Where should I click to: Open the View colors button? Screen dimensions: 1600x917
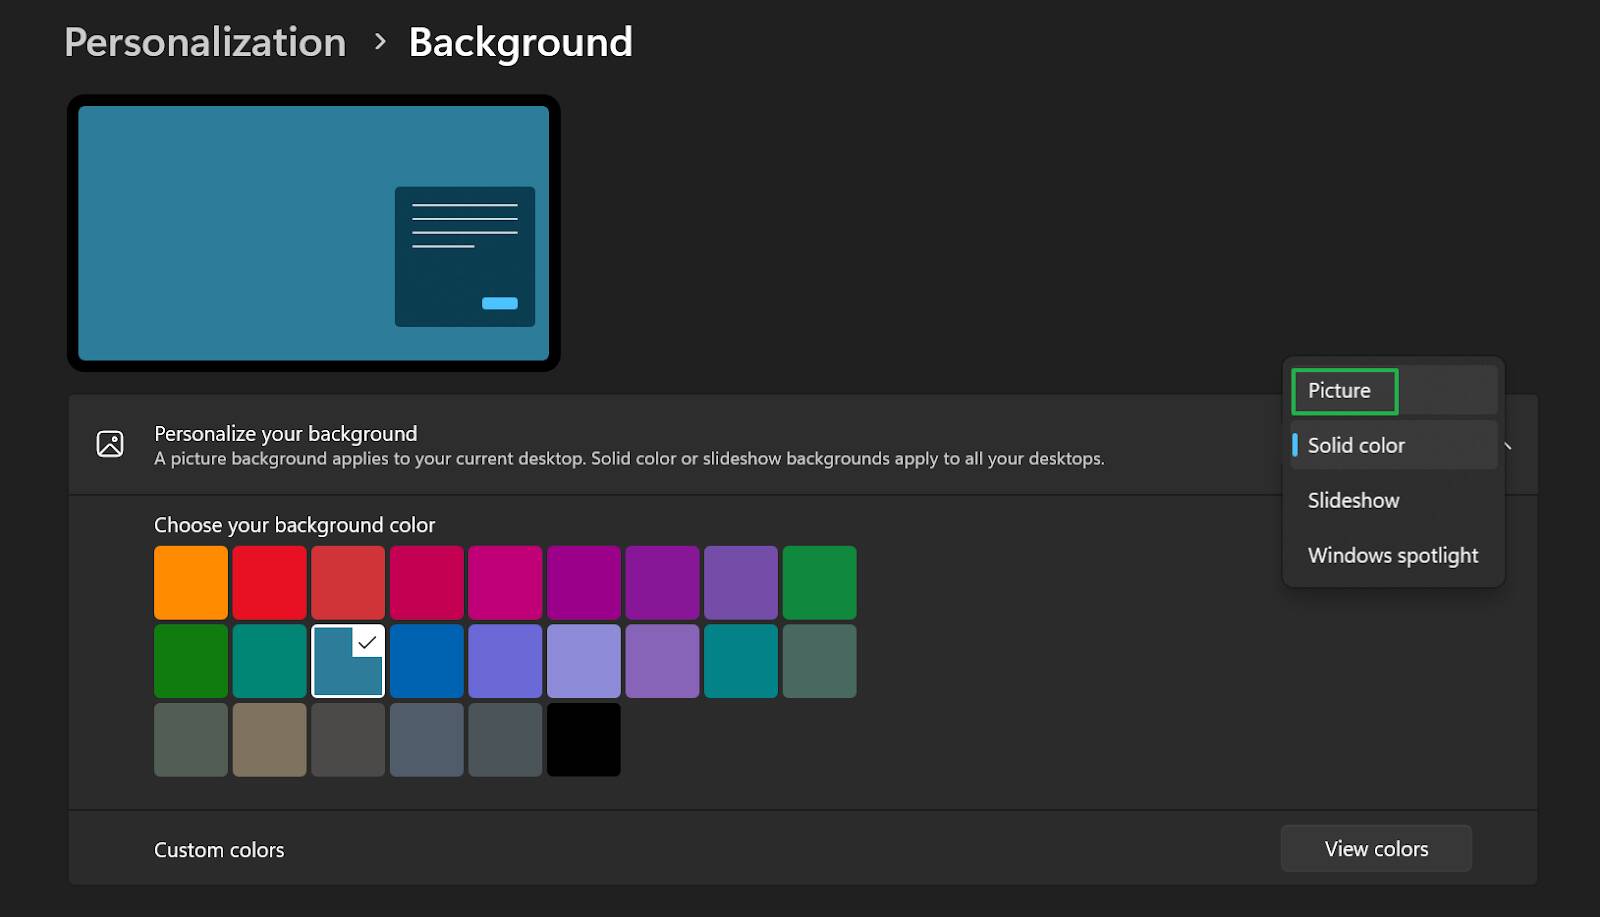(x=1375, y=849)
